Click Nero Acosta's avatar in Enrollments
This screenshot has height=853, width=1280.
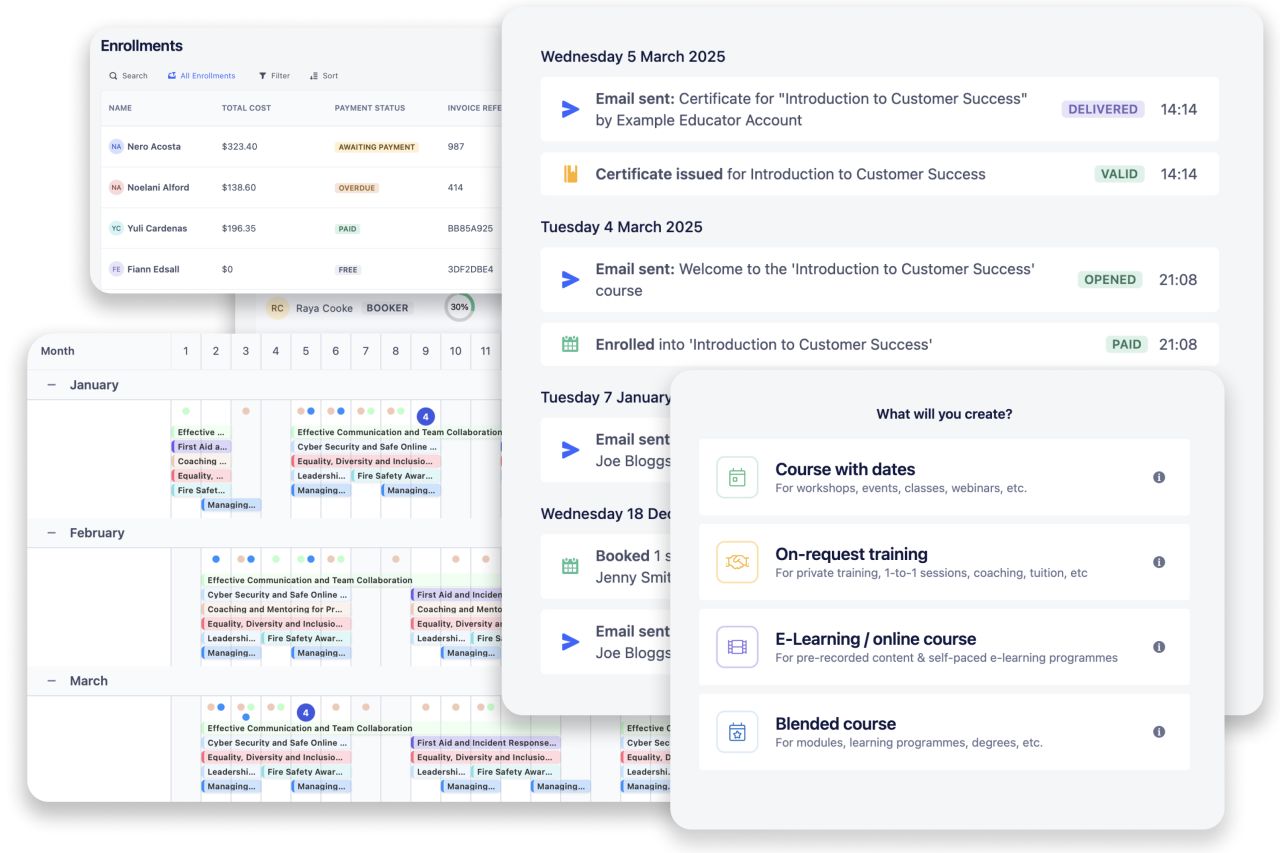116,146
